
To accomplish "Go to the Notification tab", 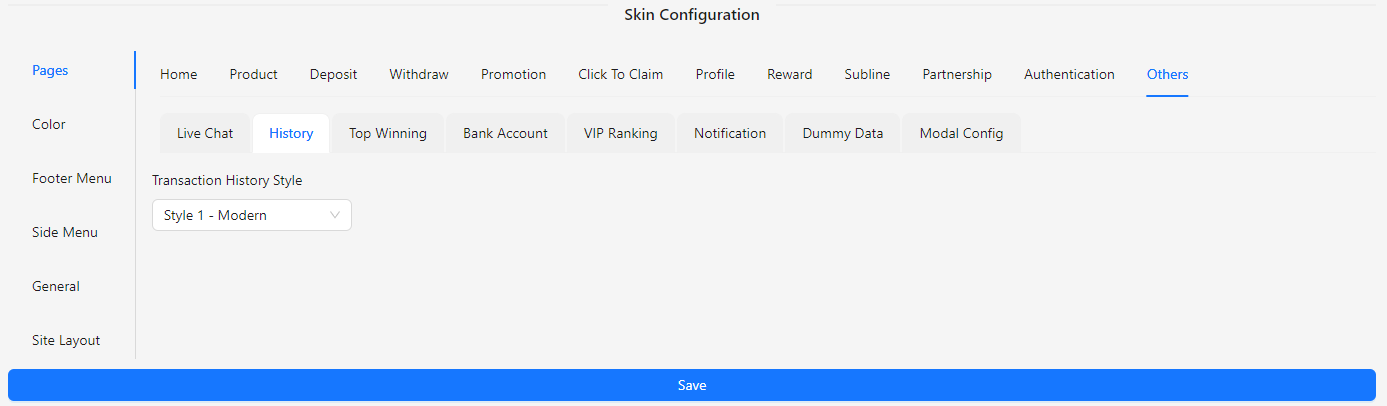I will [730, 133].
